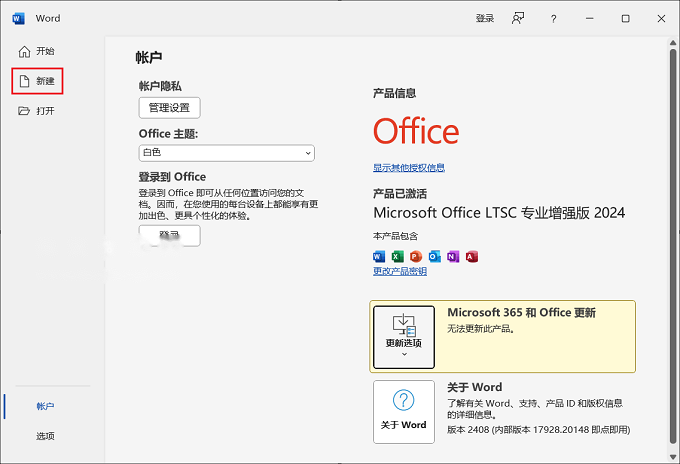This screenshot has height=464, width=680.
Task: Click the feedback person icon in title bar
Action: [518, 18]
